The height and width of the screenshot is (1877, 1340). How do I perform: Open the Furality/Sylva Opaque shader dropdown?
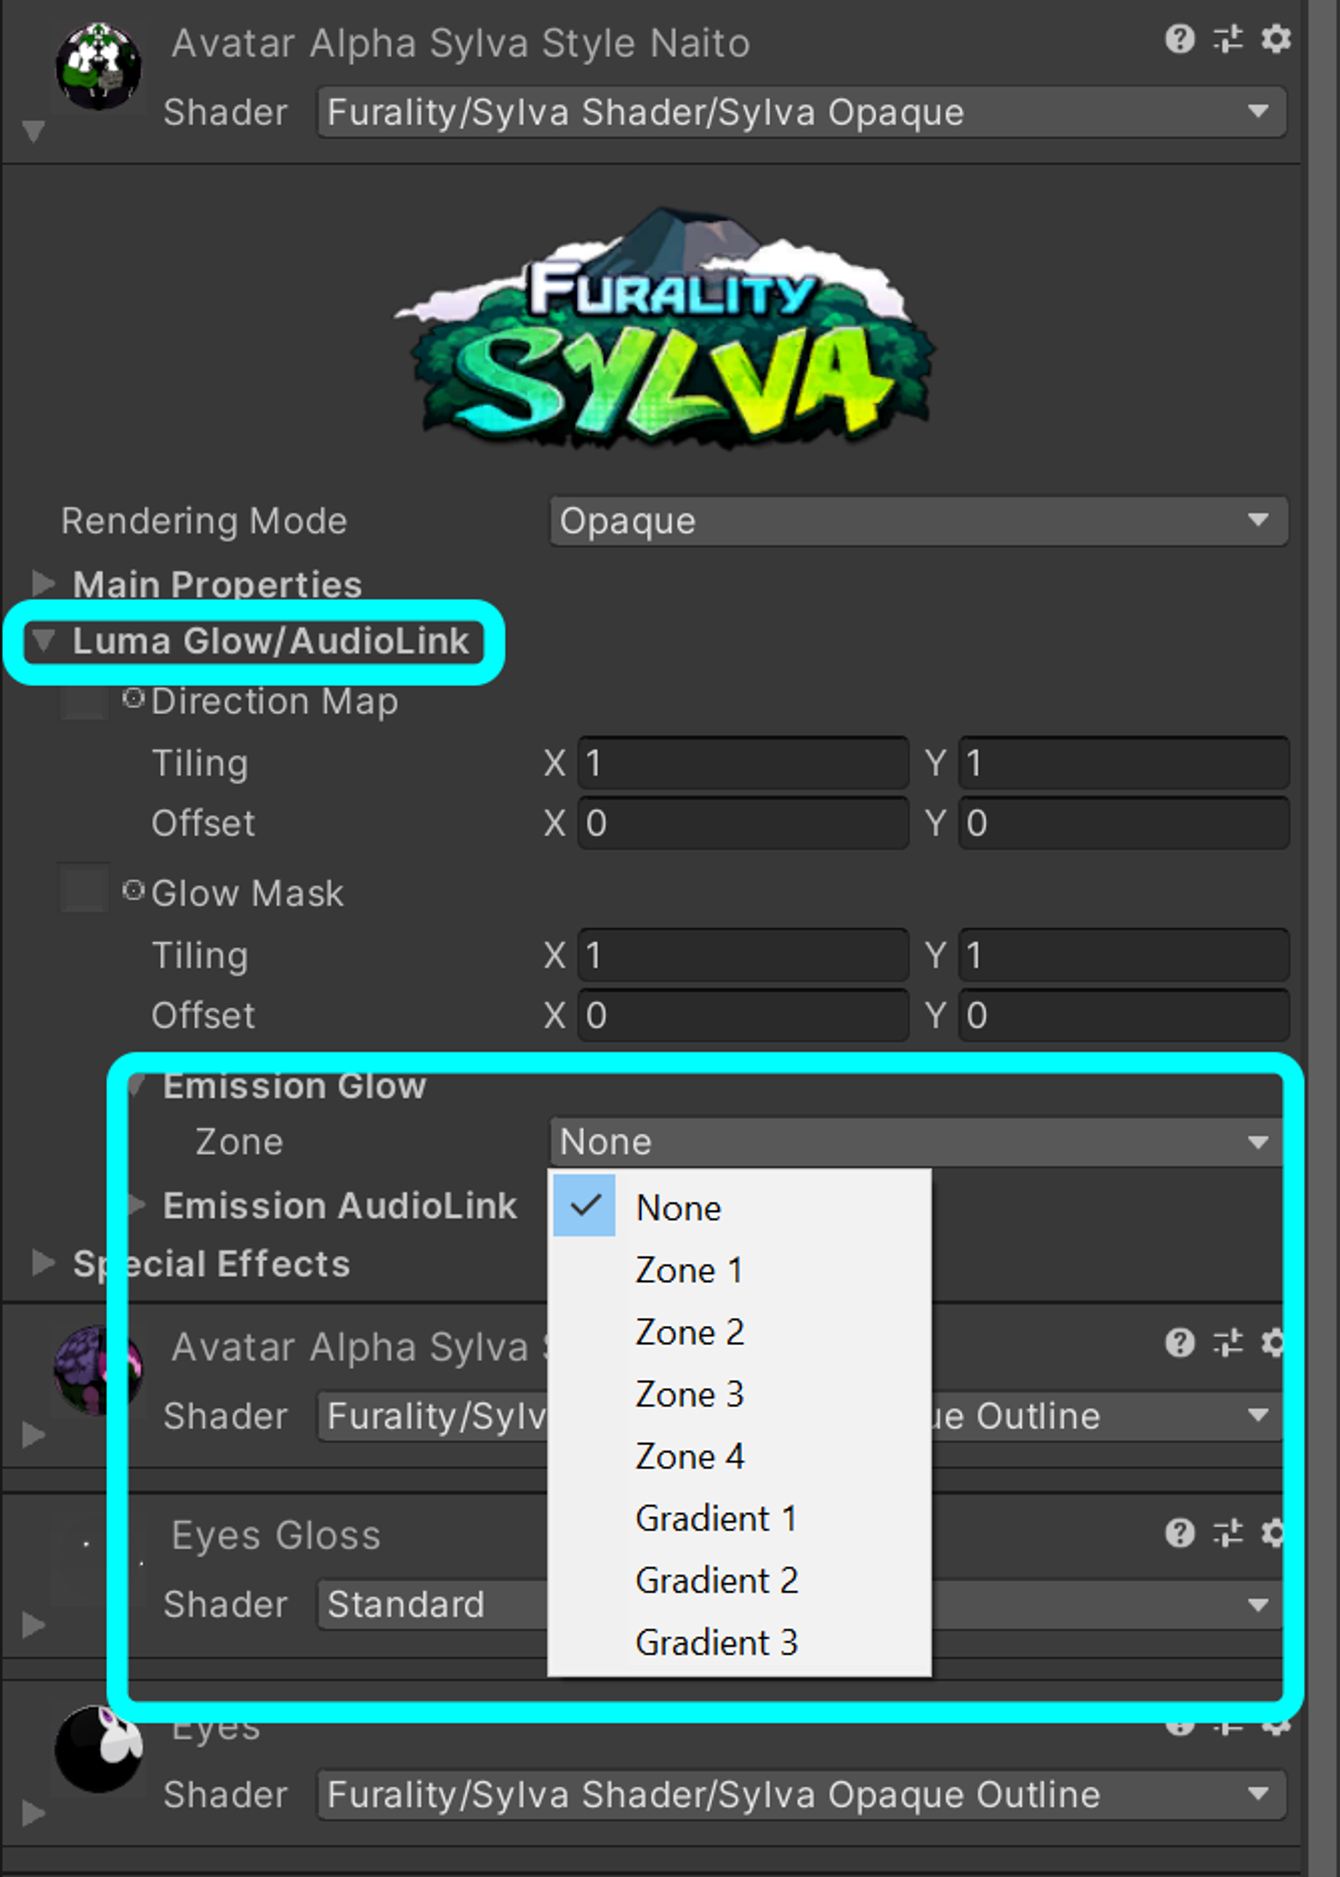801,112
